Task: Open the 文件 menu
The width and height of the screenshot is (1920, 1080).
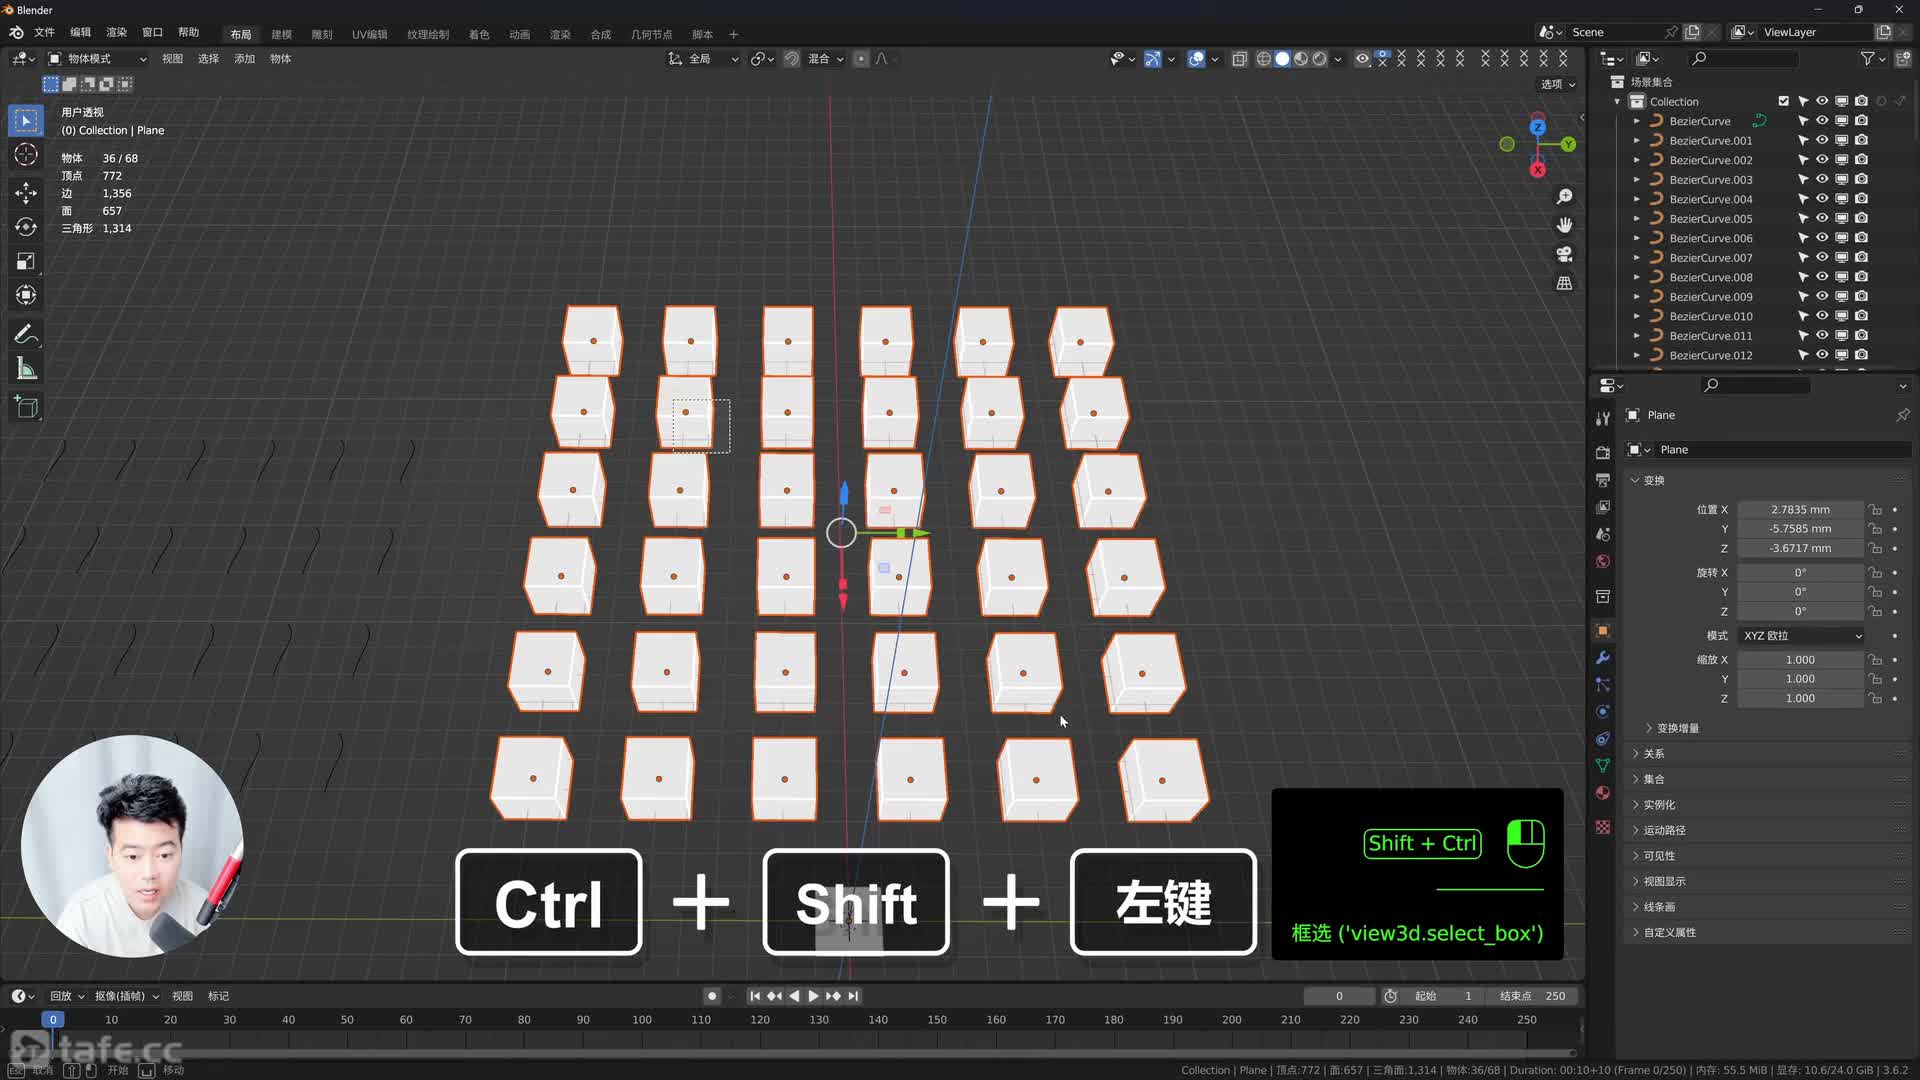Action: [x=44, y=32]
